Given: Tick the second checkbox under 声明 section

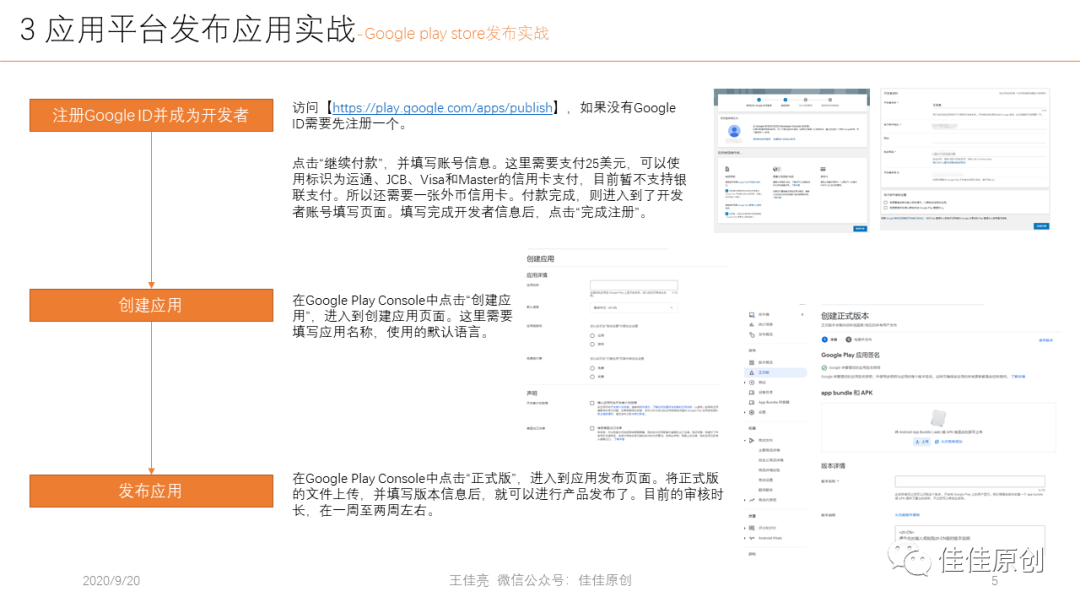Looking at the screenshot, I should pyautogui.click(x=592, y=428).
